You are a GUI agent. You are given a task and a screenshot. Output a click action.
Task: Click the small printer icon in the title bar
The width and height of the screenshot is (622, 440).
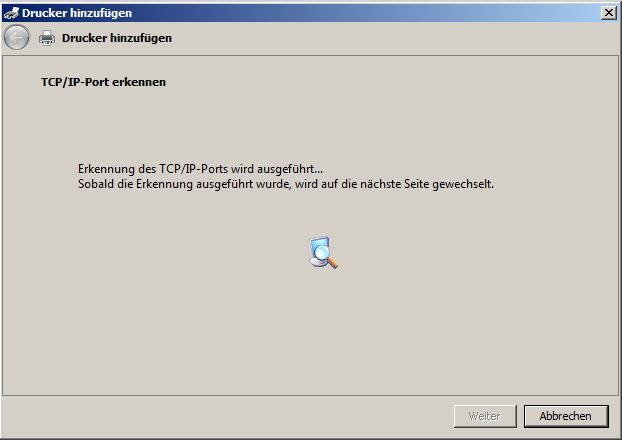tap(11, 13)
